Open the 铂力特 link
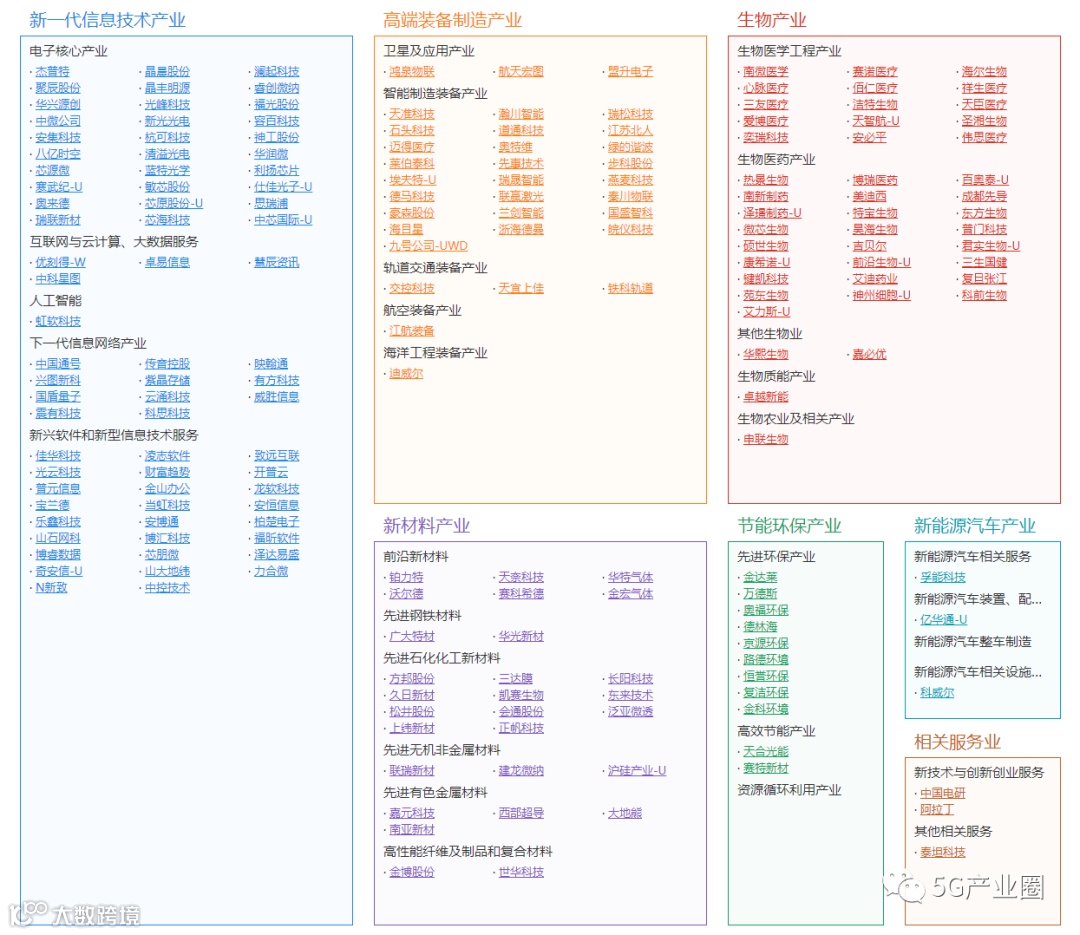Screen dimensions: 1080x935 (x=406, y=578)
